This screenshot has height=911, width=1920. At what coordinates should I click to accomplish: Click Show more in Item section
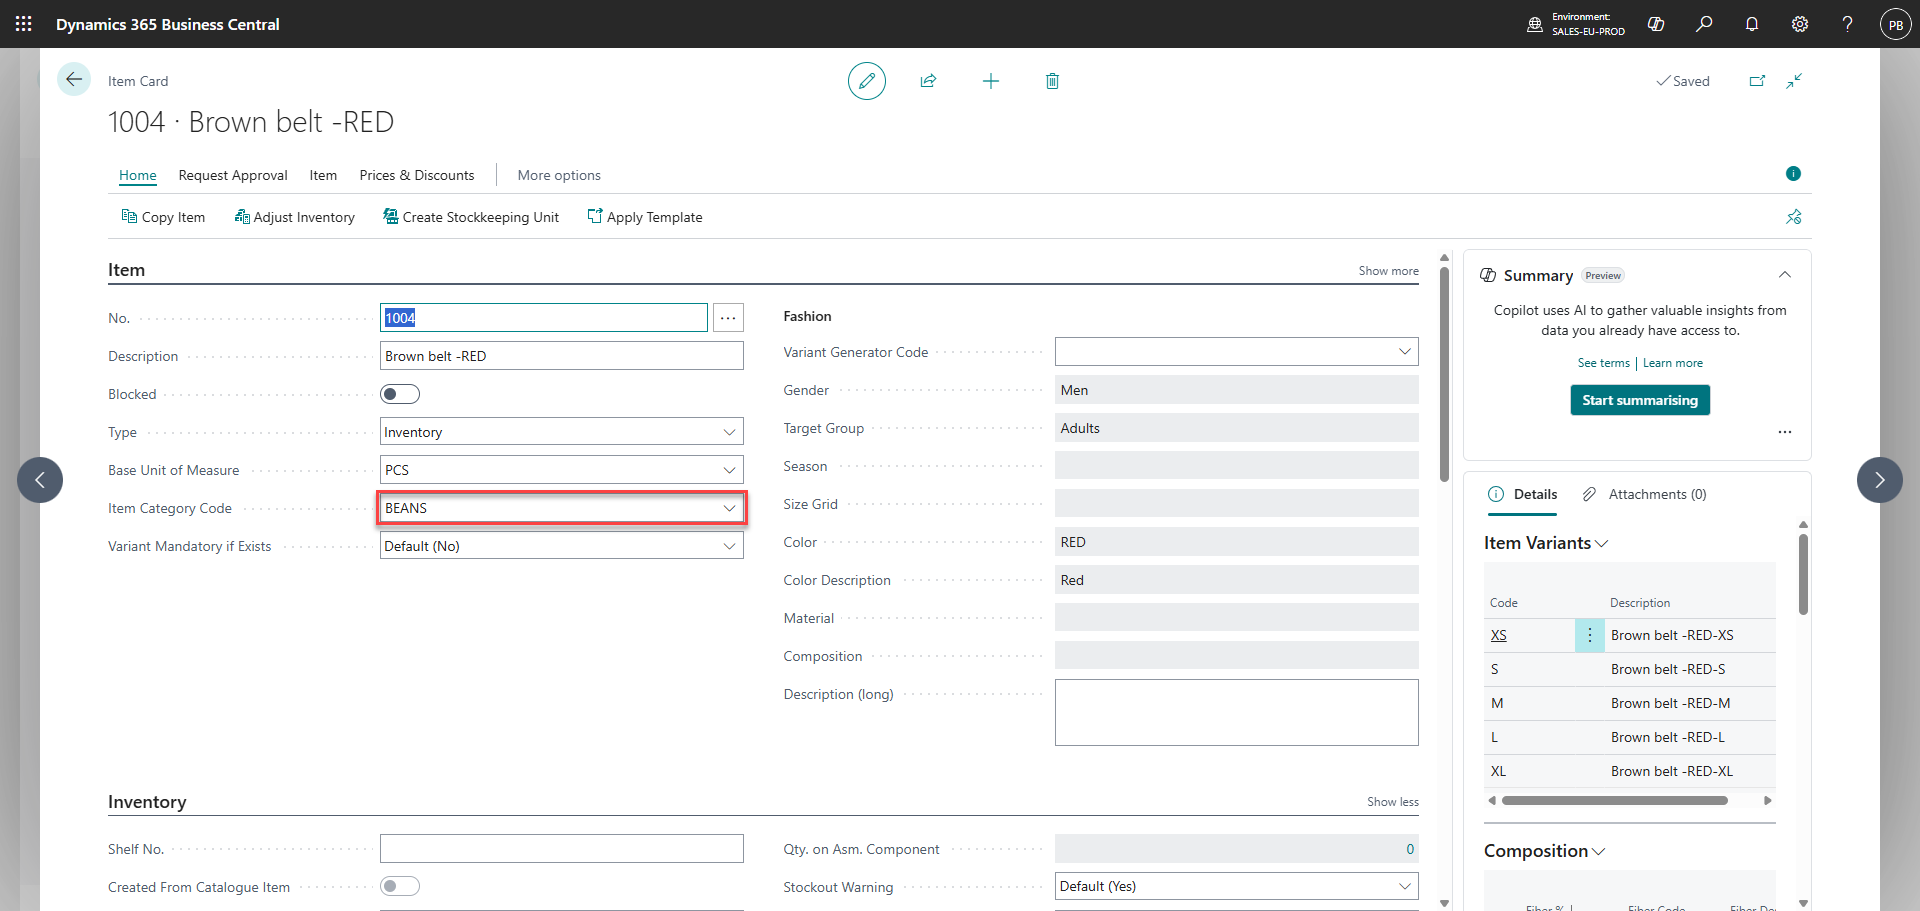click(1388, 271)
